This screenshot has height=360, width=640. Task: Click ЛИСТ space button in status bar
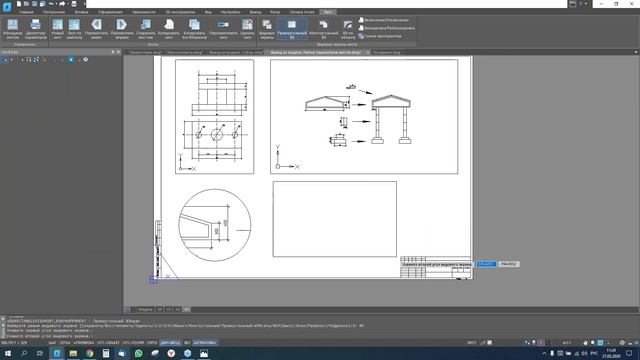click(x=471, y=343)
